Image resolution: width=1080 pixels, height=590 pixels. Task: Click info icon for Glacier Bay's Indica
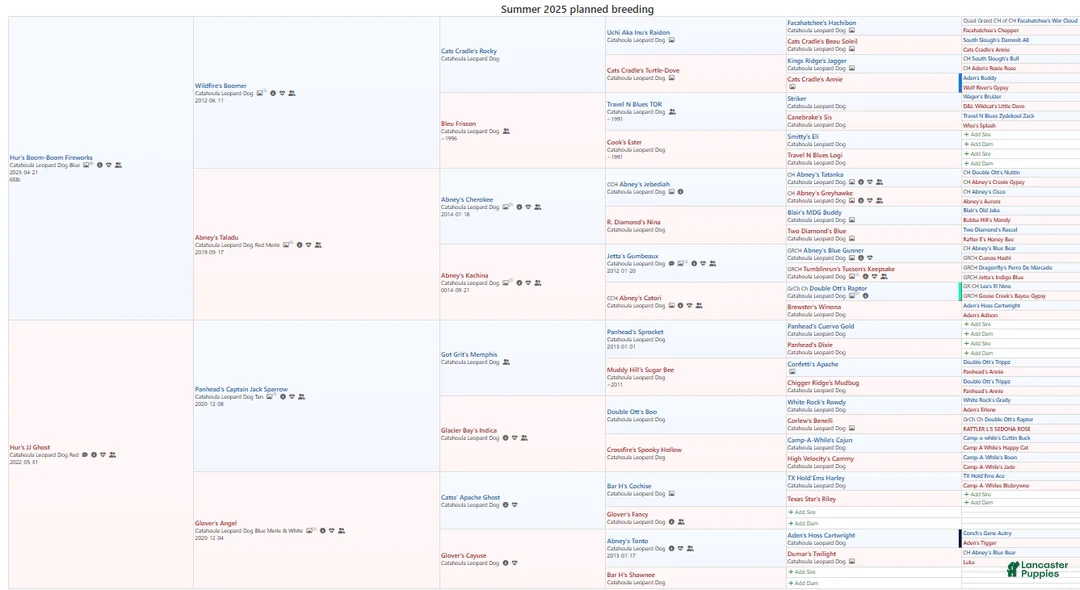point(506,437)
